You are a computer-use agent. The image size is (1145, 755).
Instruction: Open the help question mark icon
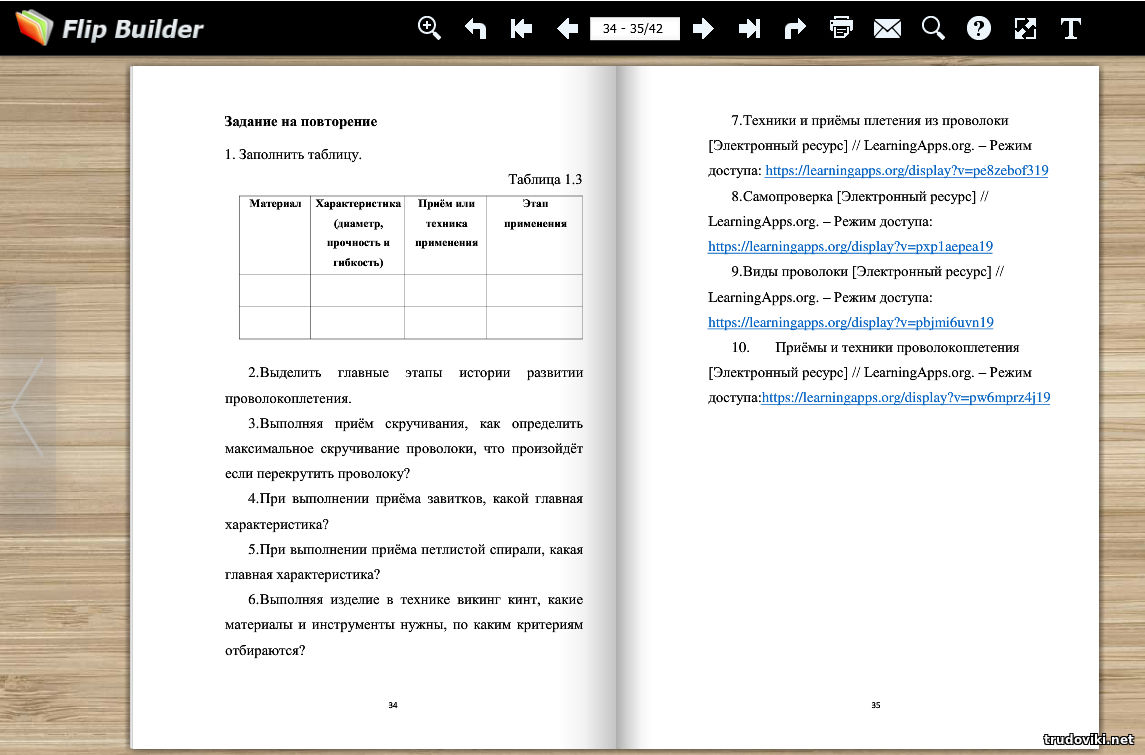point(979,28)
